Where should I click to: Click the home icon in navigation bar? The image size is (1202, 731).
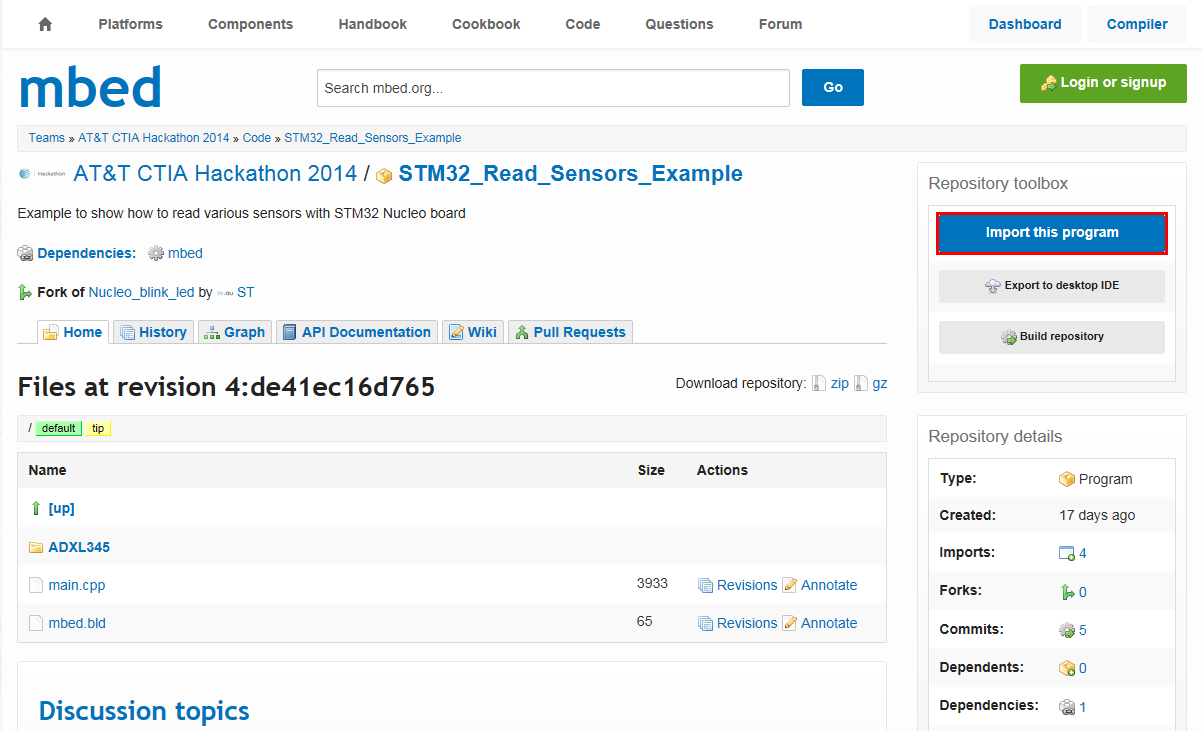tap(45, 24)
